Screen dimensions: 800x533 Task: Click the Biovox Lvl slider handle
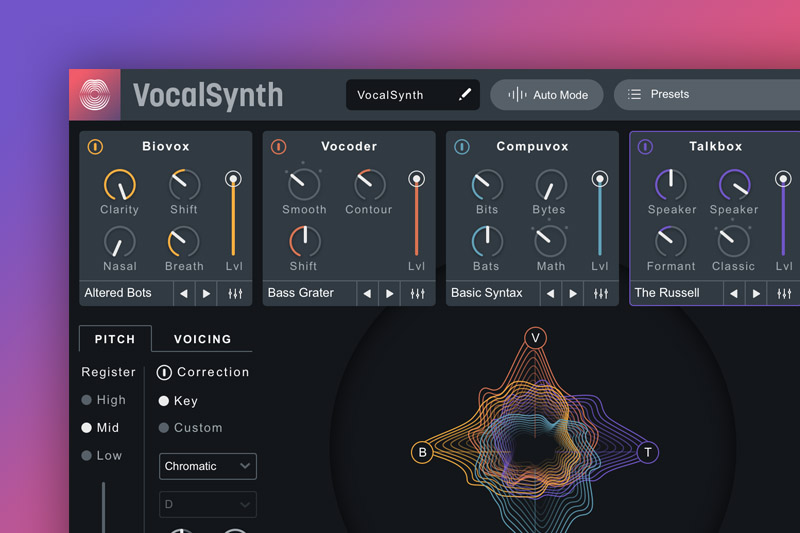[233, 179]
